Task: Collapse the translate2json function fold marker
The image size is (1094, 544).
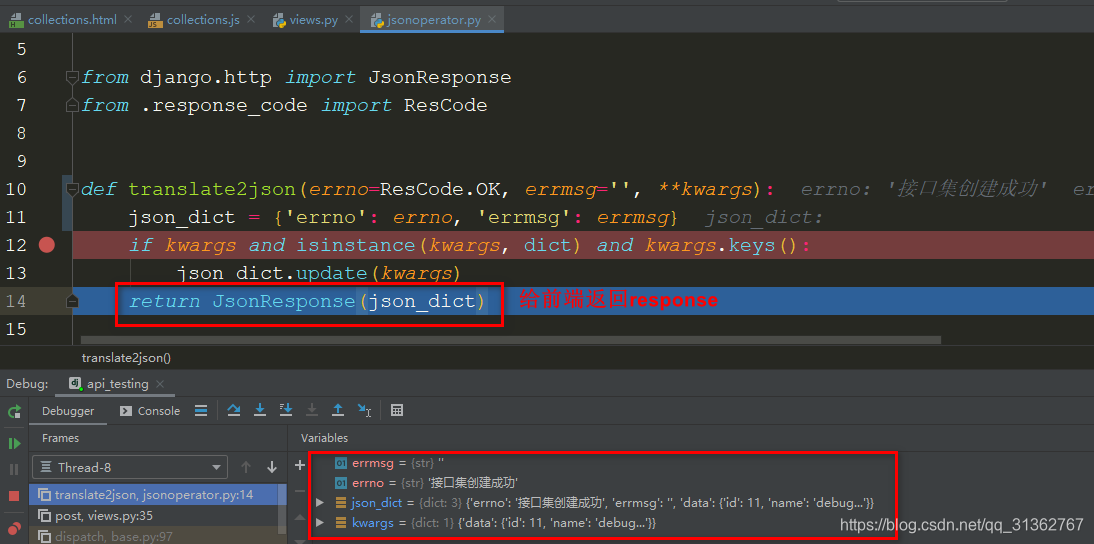Action: coord(71,189)
